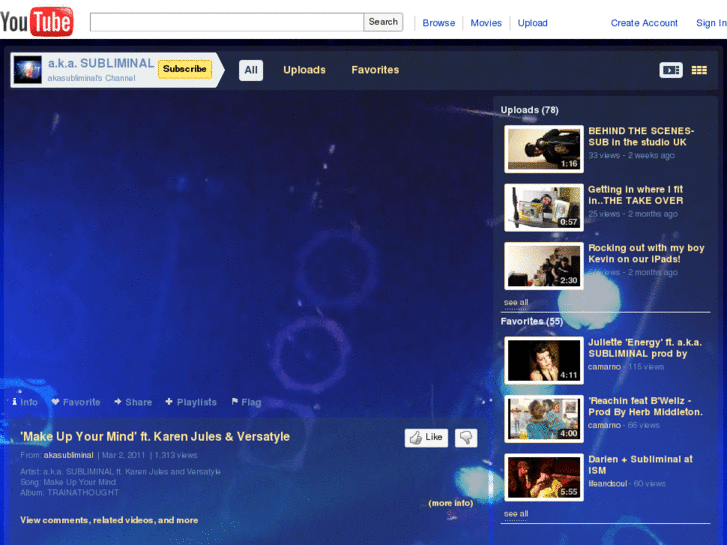Subscribe to a.k.a. SUBLIMINAL channel
The image size is (727, 545).
click(x=185, y=69)
